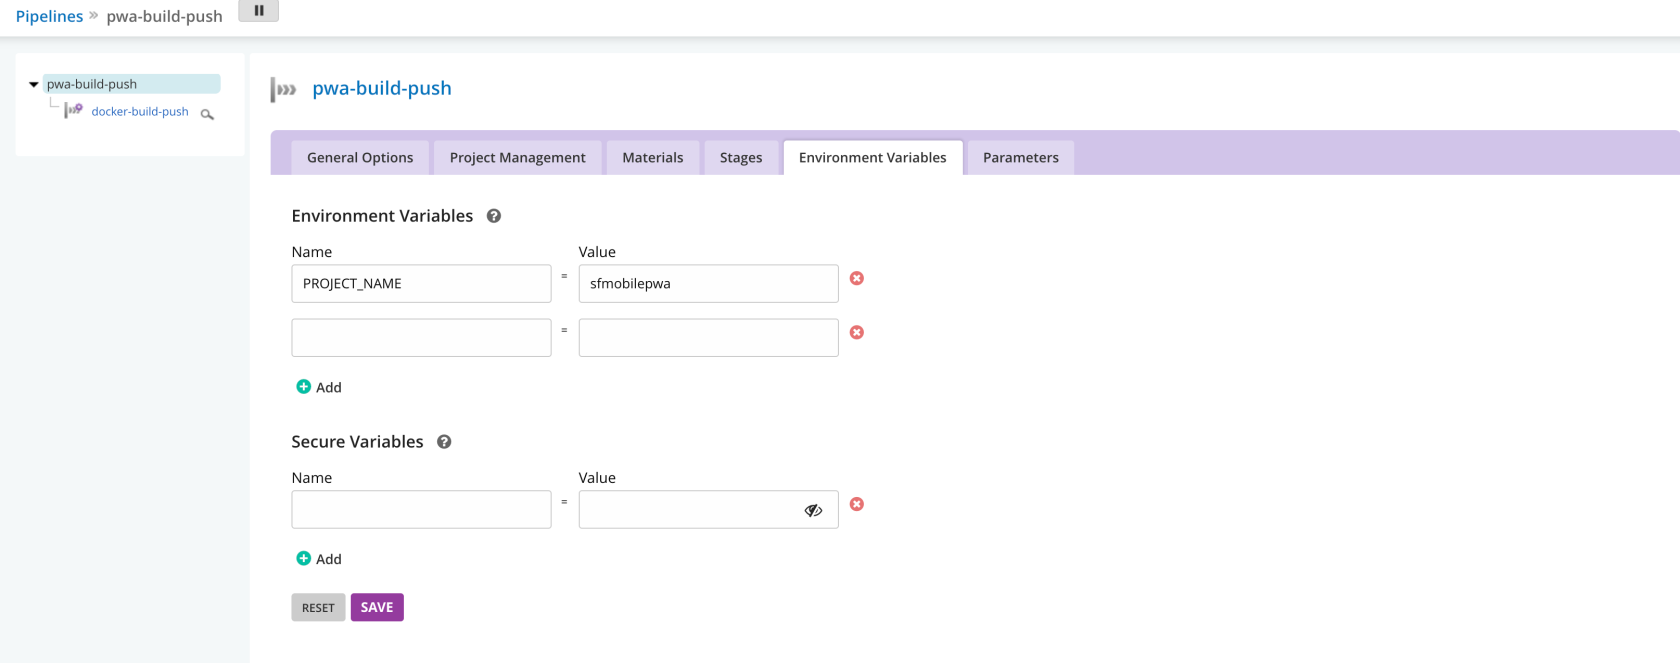The image size is (1680, 663).
Task: Click the magnifier icon next to docker-build-push
Action: pos(207,114)
